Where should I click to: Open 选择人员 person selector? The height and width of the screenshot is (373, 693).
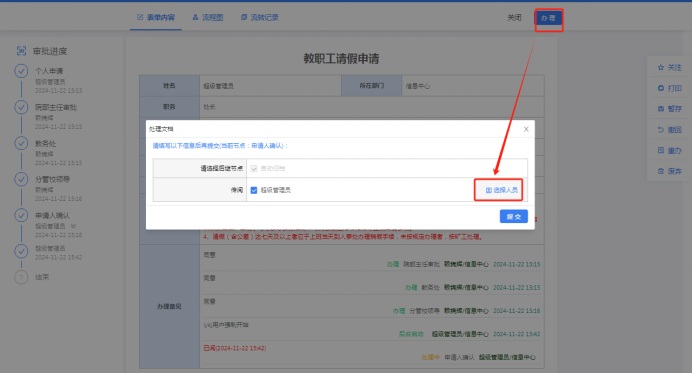[501, 190]
